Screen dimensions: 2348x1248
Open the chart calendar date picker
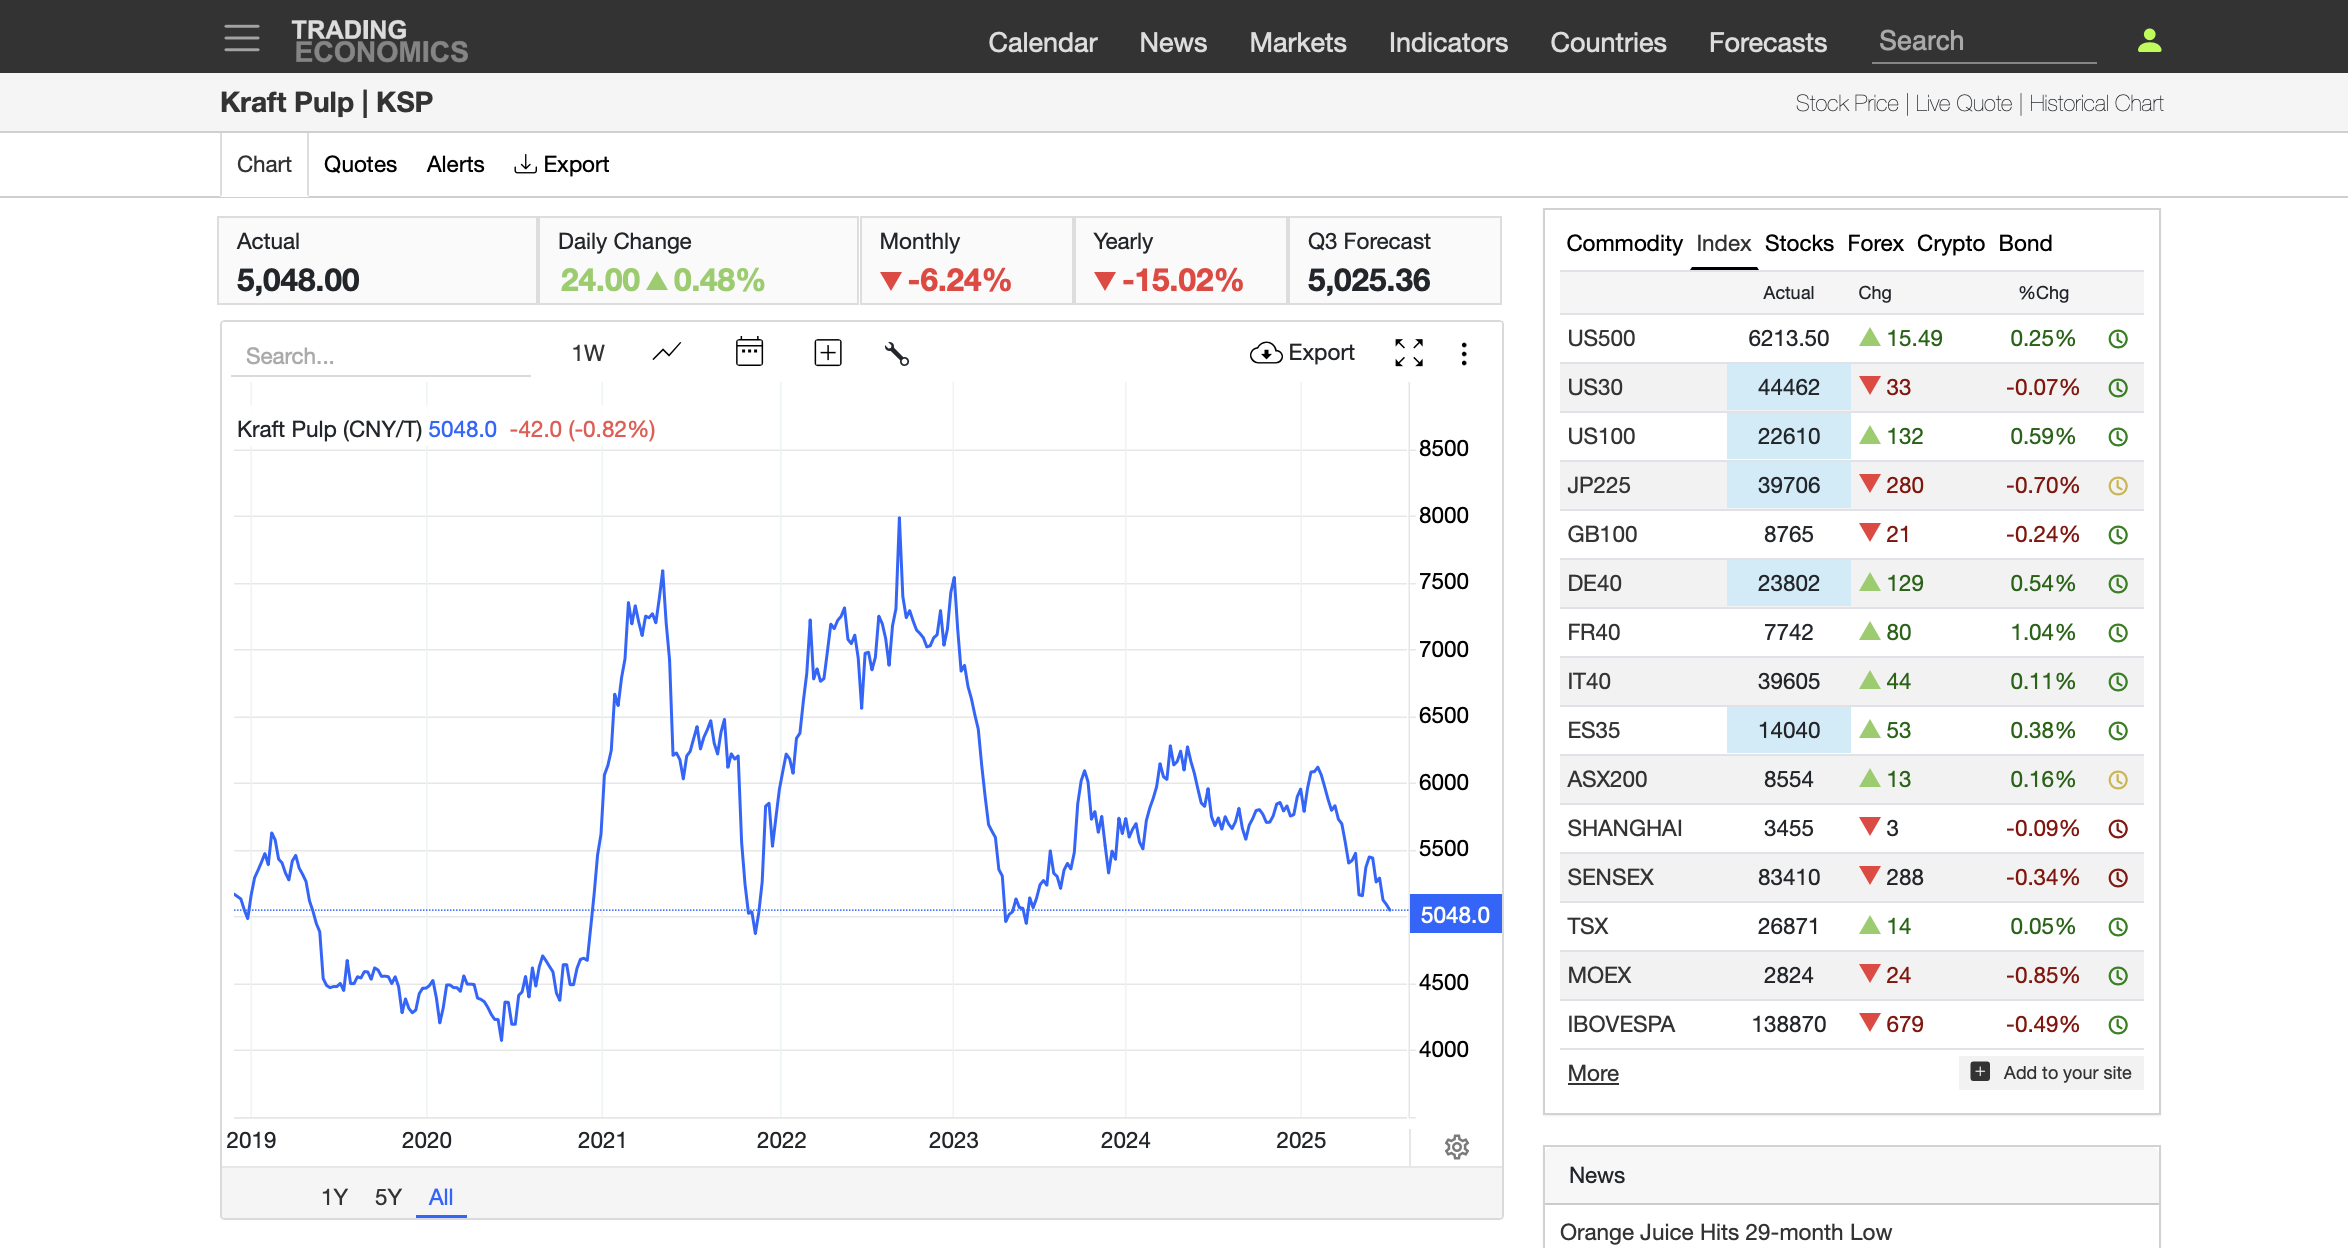point(749,352)
